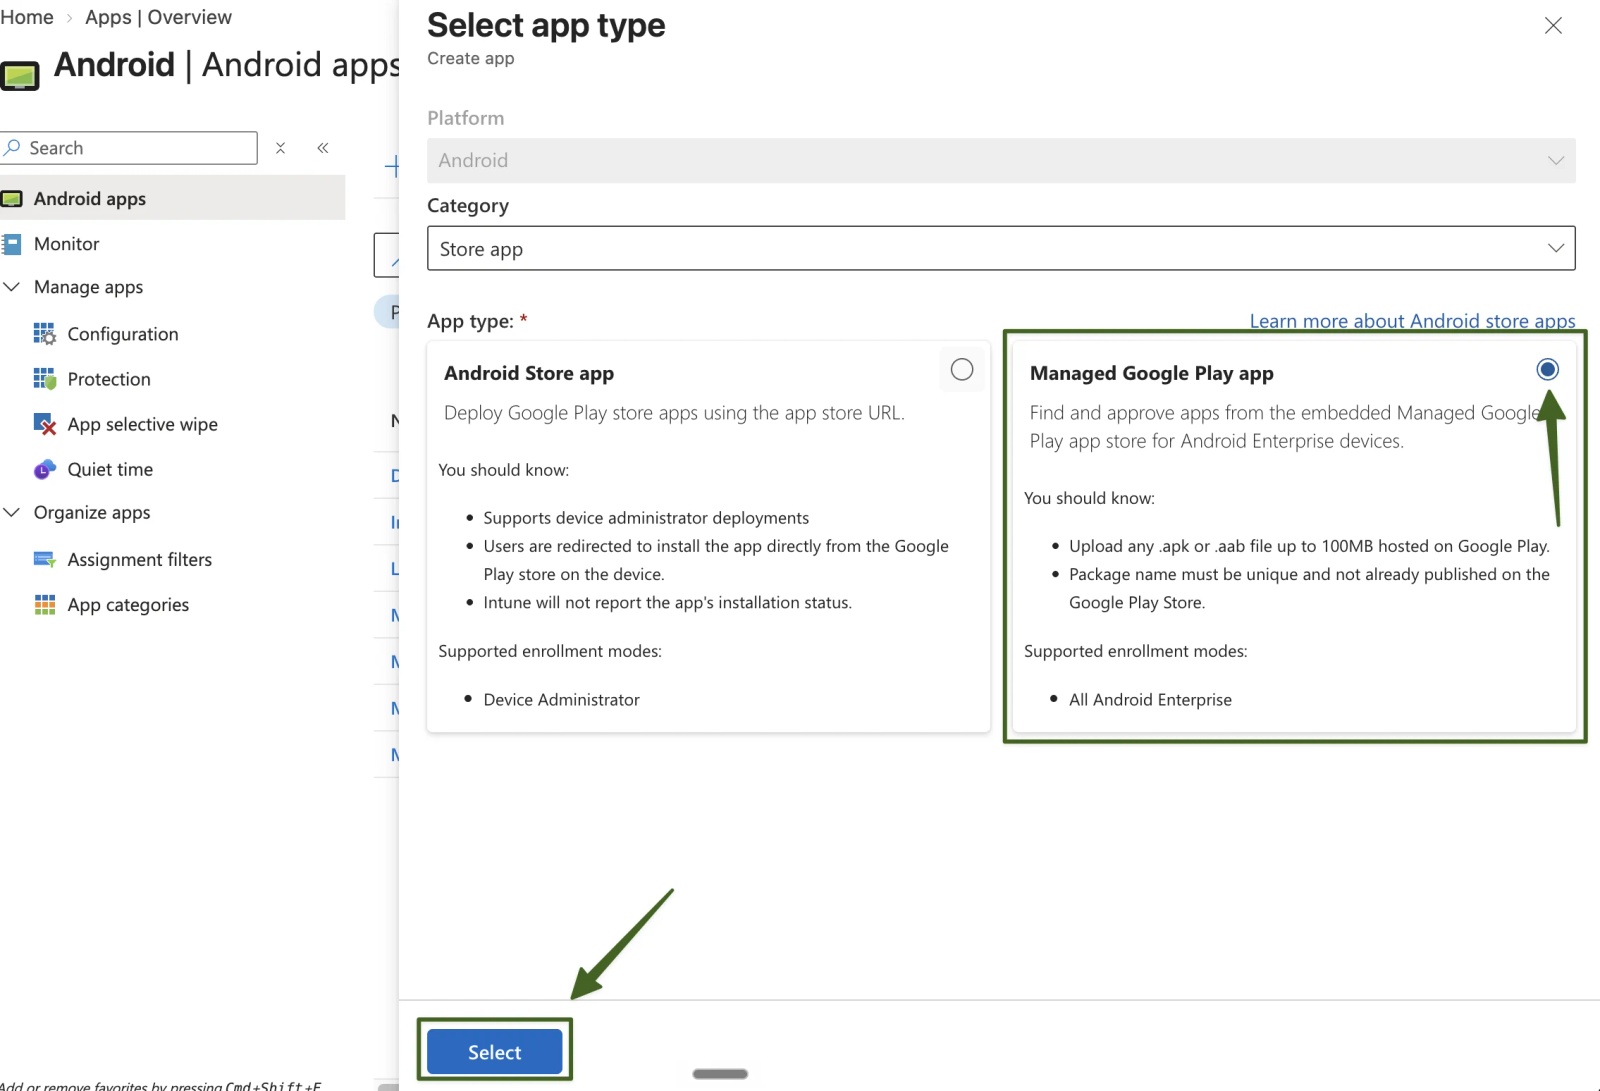This screenshot has width=1600, height=1091.
Task: Click 'Supports device administrator deployments' bullet
Action: pos(646,518)
